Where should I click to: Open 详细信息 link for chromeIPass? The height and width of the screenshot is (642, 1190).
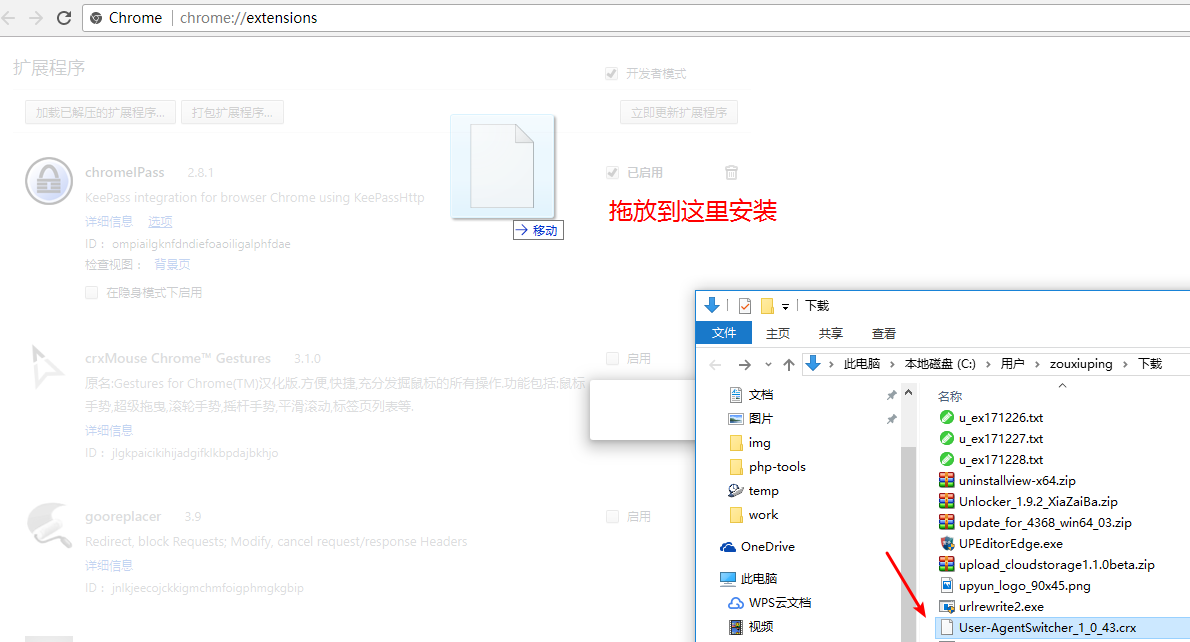tap(109, 222)
